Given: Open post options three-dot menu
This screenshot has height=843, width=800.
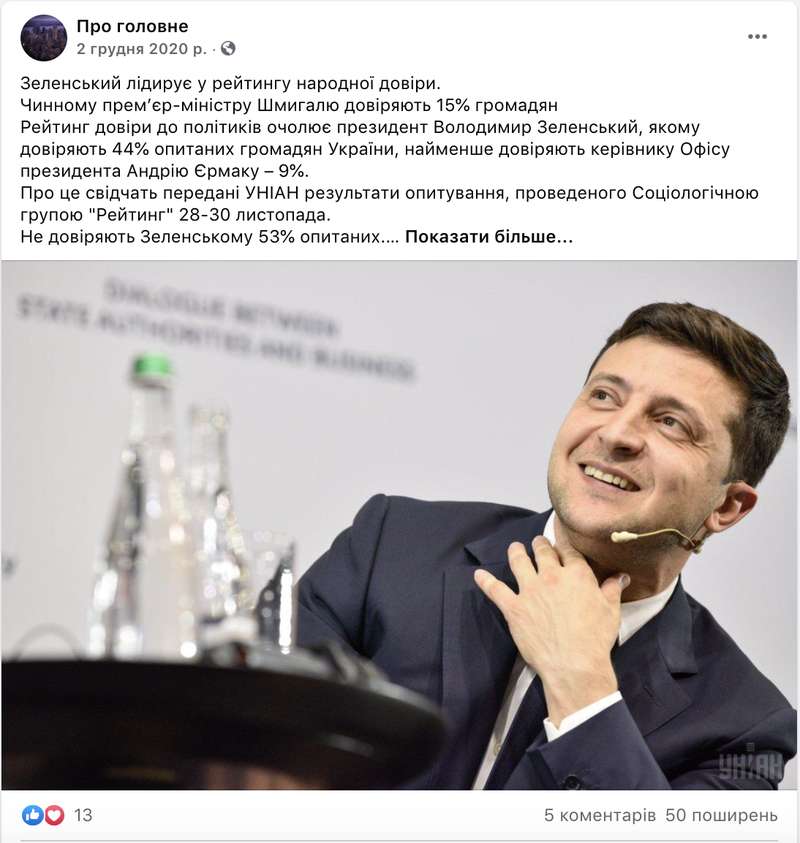Looking at the screenshot, I should (757, 37).
